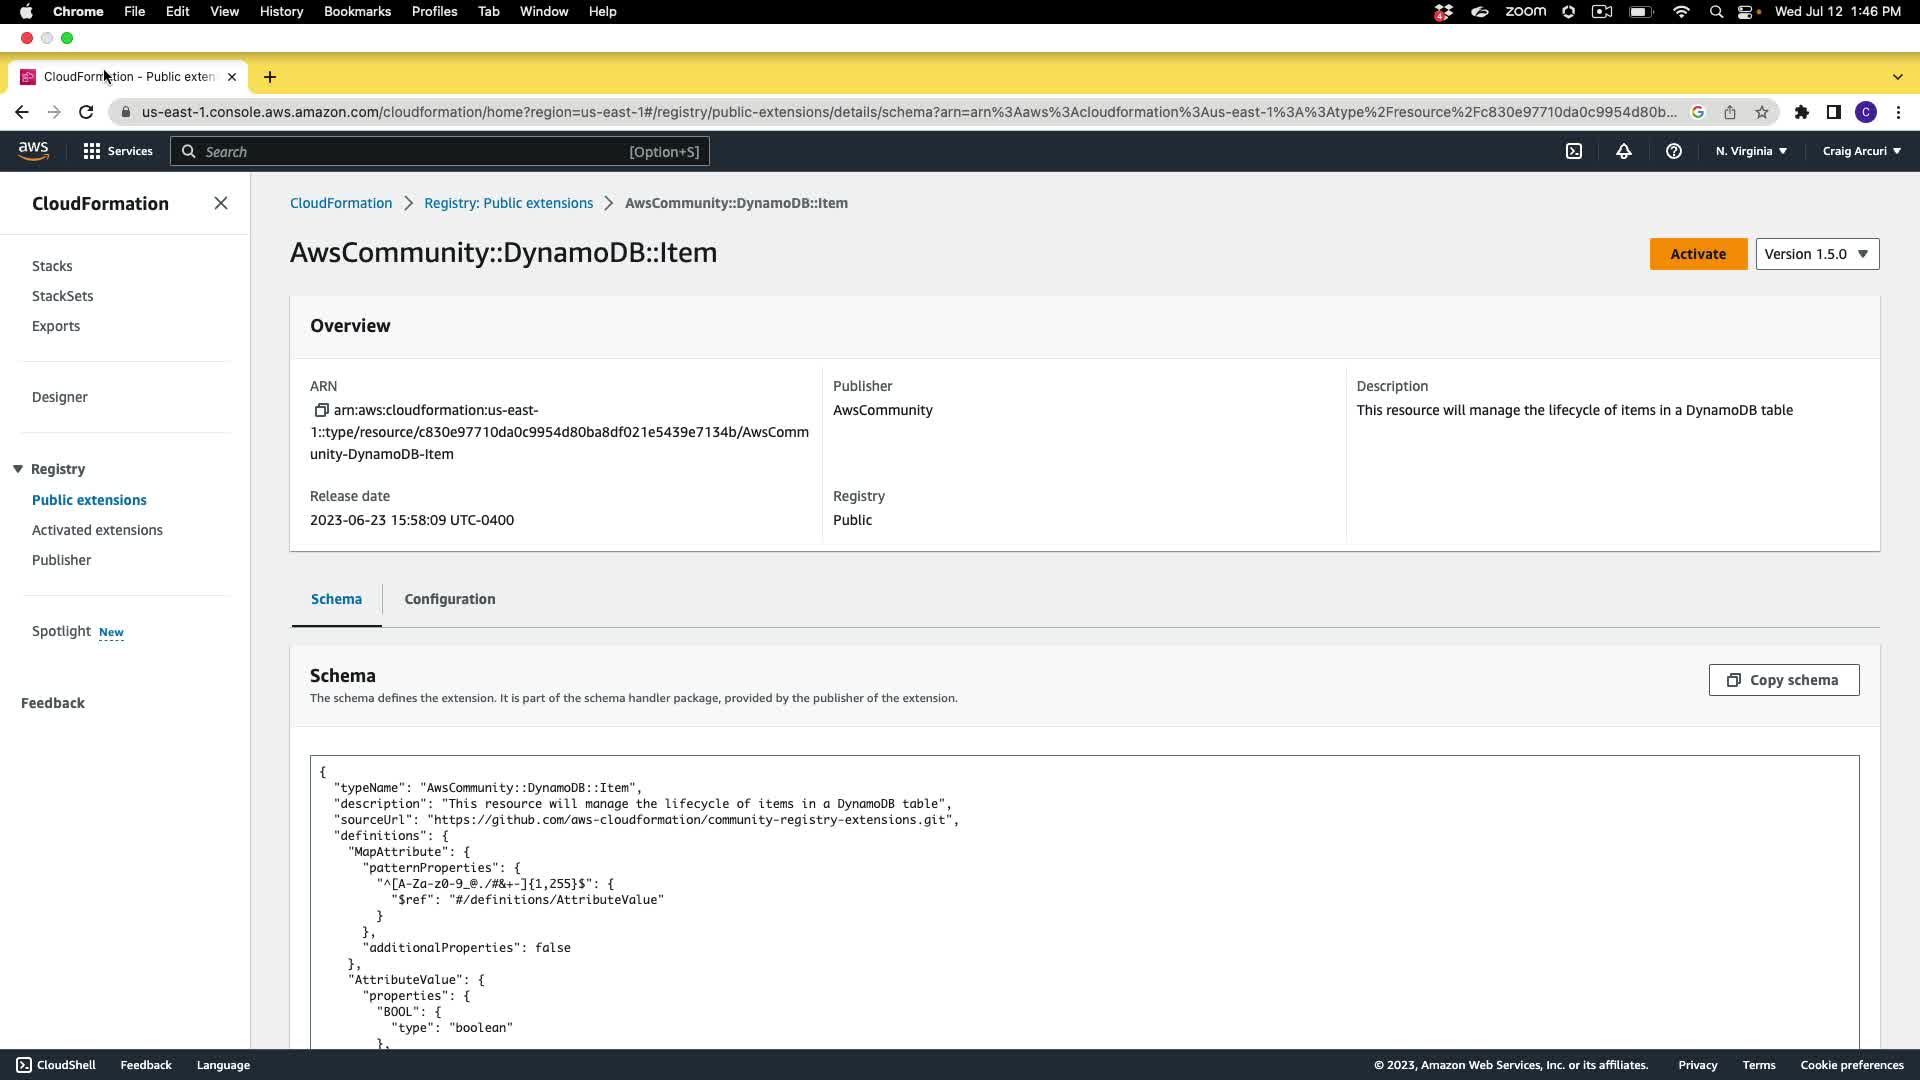Image resolution: width=1920 pixels, height=1080 pixels.
Task: Close the CloudFormation side navigation panel
Action: click(x=221, y=203)
